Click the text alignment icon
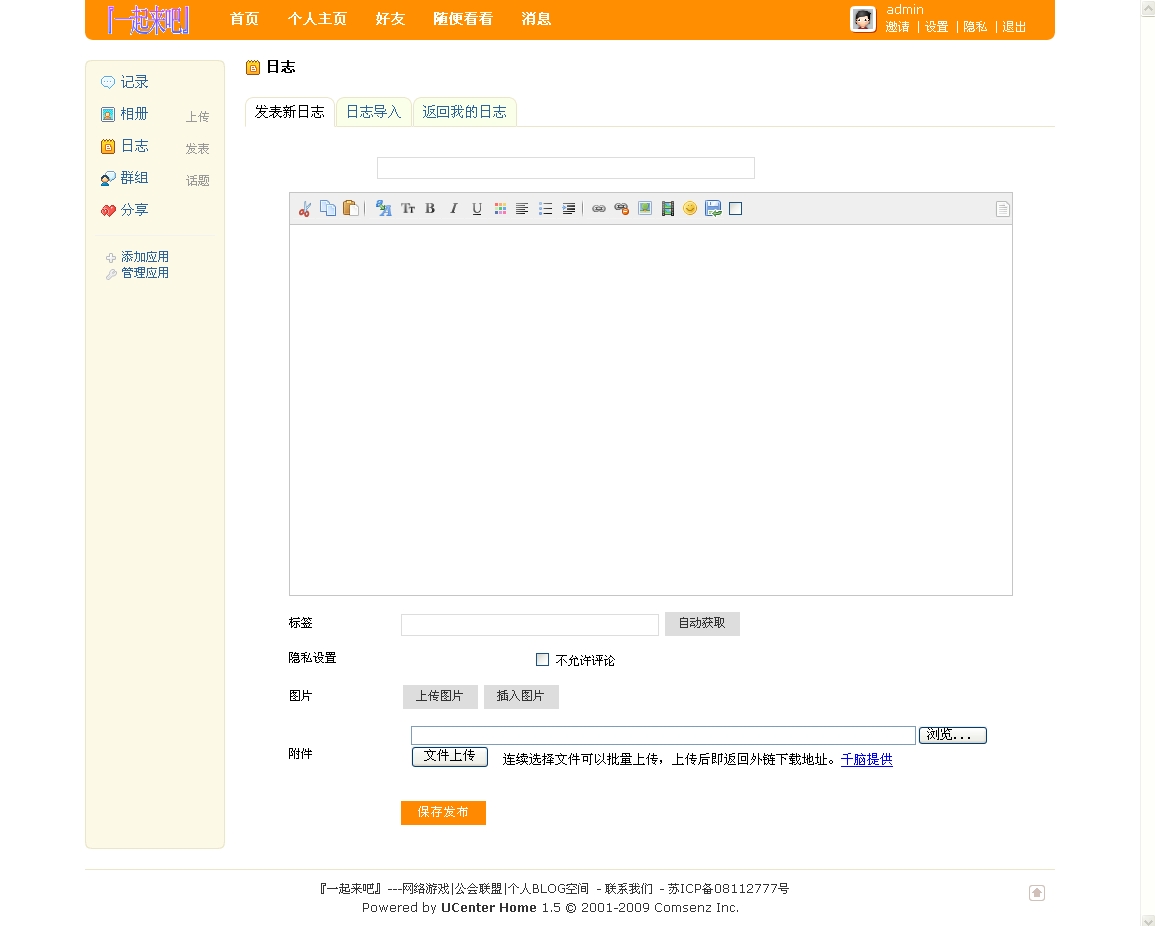The image size is (1155, 926). pos(522,208)
